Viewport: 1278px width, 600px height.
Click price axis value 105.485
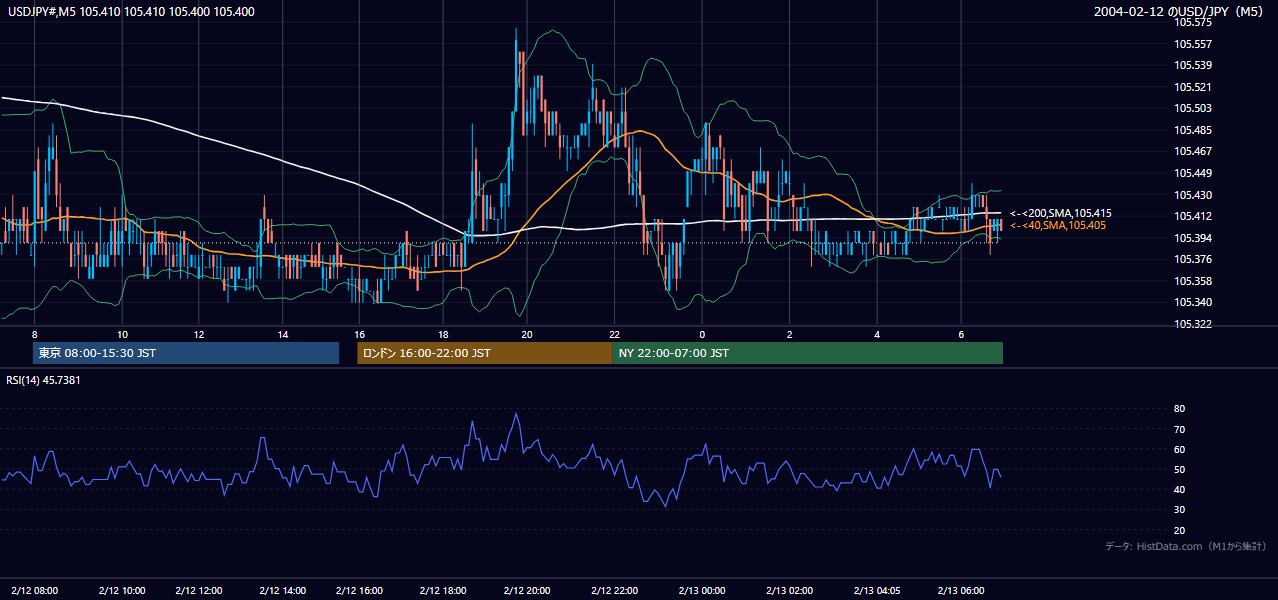tap(1192, 130)
